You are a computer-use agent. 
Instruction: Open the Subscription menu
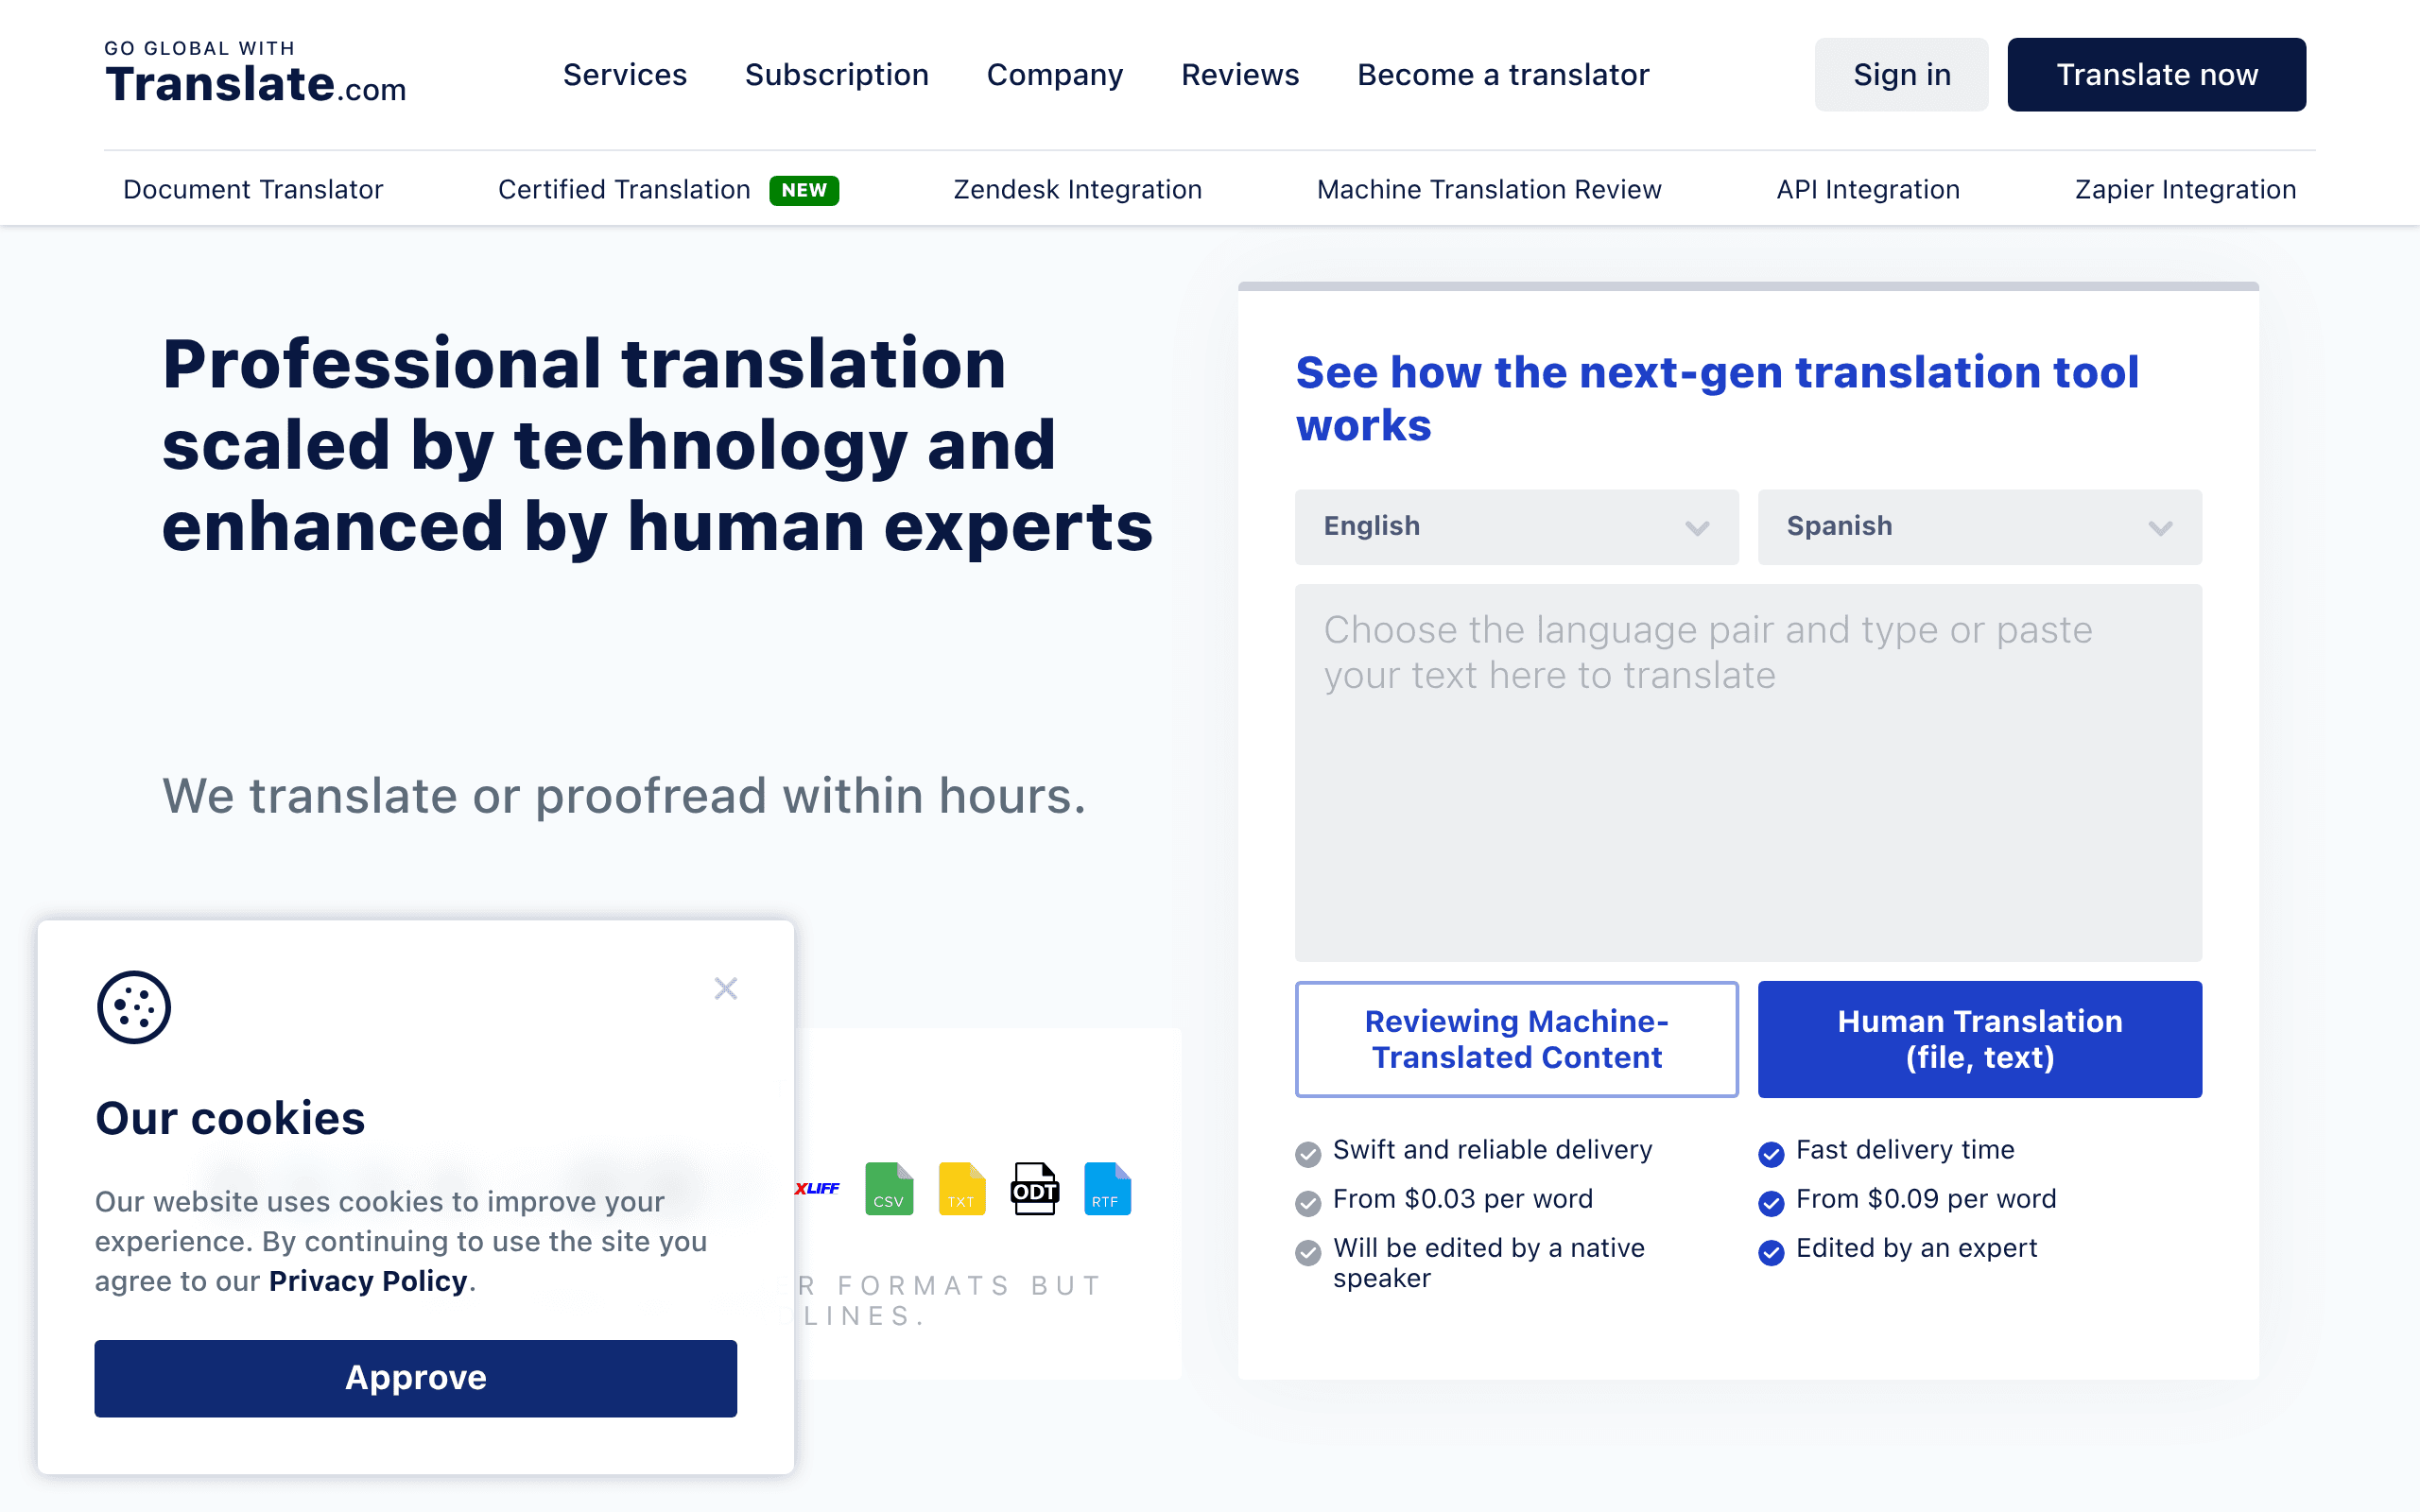[837, 75]
